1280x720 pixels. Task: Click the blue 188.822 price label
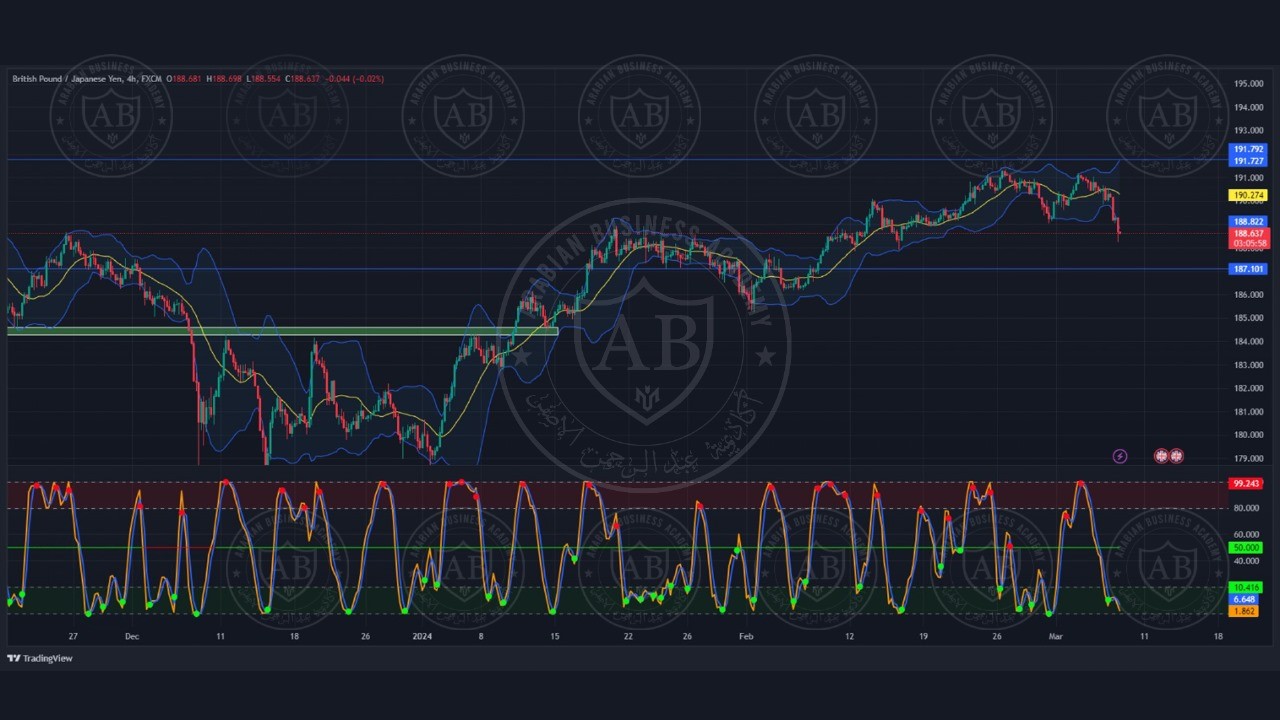1248,222
